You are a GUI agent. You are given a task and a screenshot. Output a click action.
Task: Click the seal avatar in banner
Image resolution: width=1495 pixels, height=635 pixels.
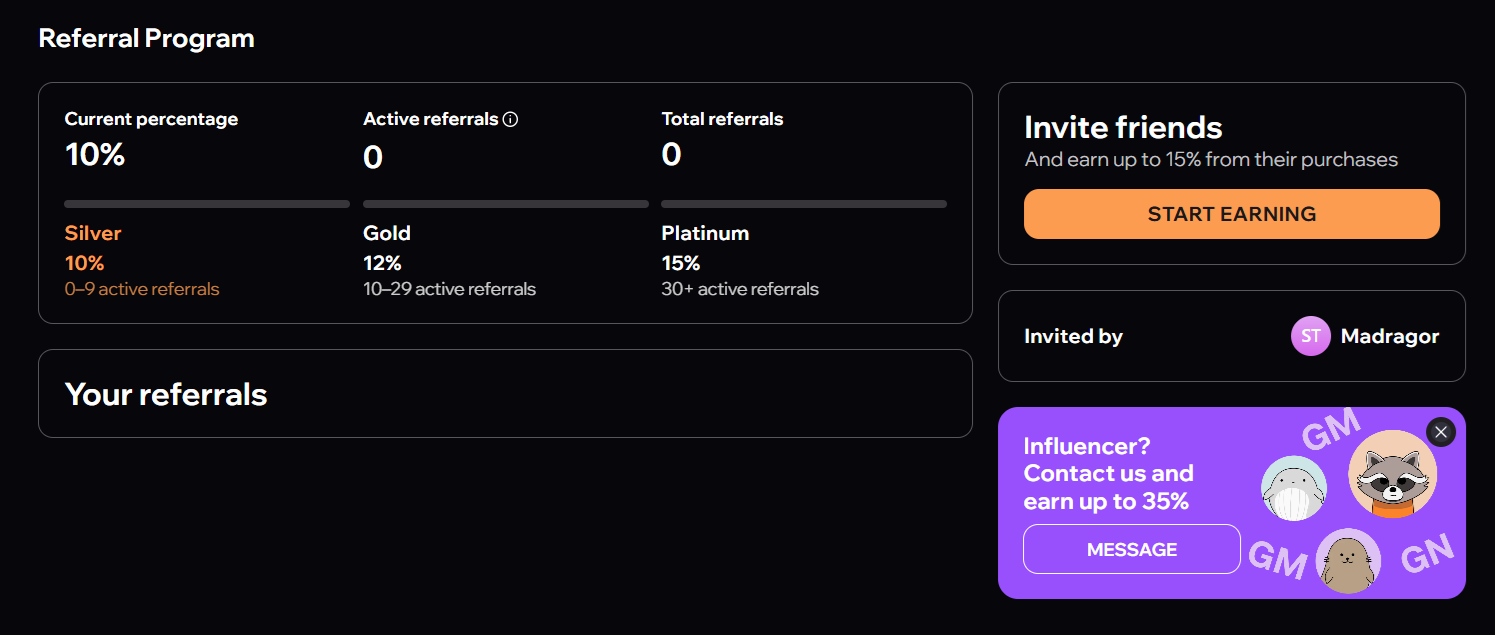pos(1294,488)
